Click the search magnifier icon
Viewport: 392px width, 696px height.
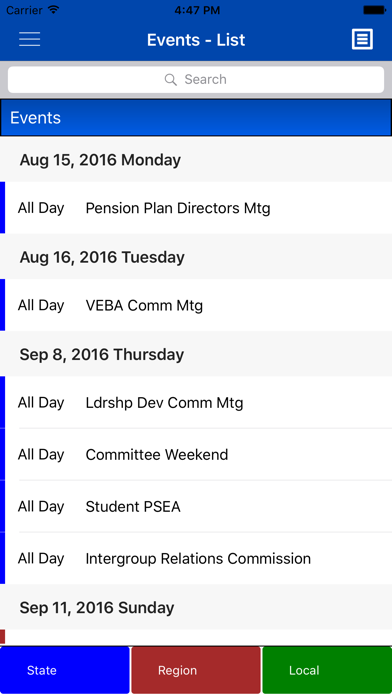(170, 79)
